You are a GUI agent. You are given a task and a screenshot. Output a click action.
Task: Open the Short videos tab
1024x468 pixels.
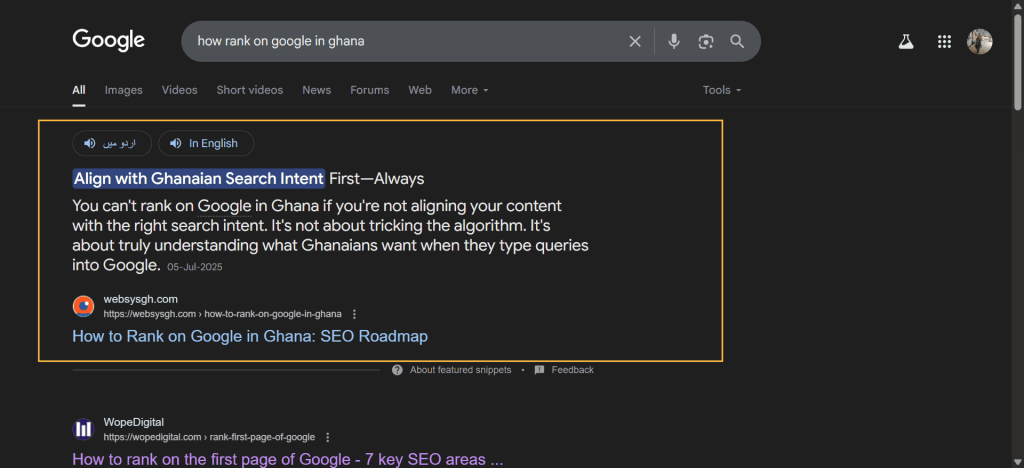250,90
